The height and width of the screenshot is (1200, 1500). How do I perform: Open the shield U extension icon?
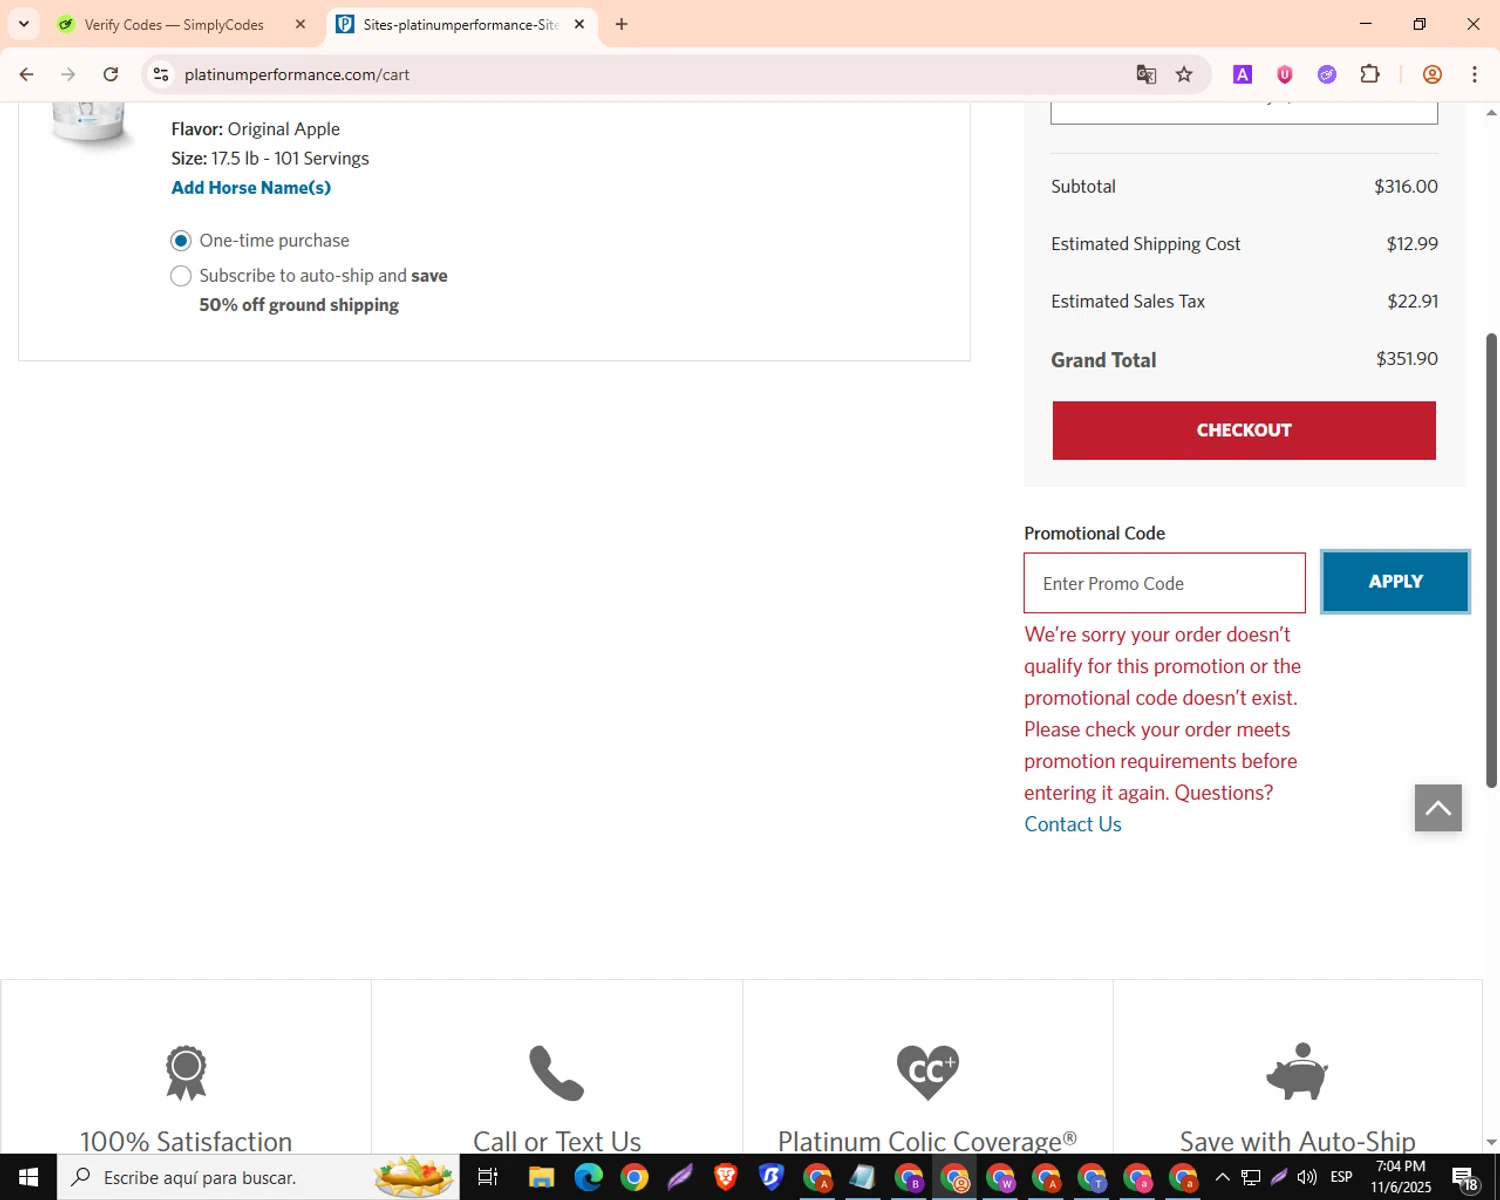point(1285,74)
